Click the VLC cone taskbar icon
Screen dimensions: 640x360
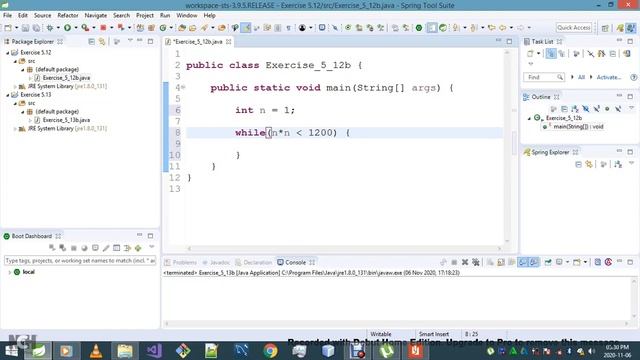[96, 351]
